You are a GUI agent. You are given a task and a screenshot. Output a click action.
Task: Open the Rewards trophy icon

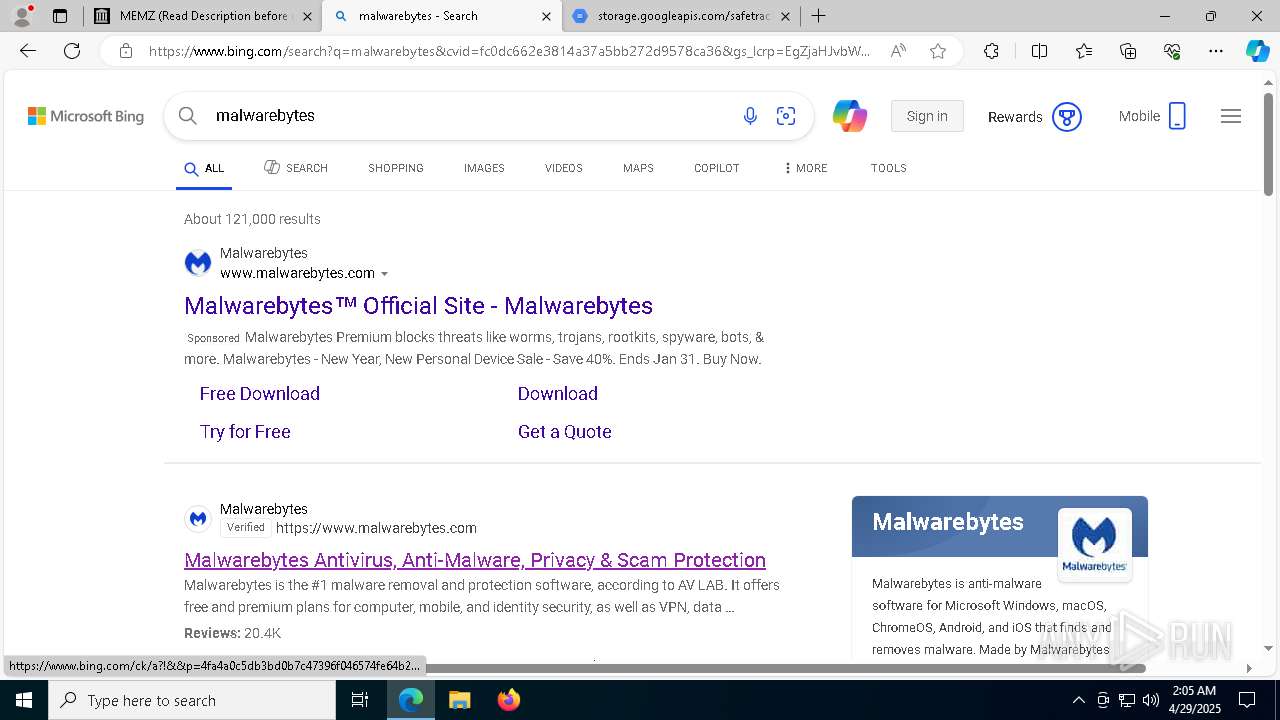[1067, 117]
